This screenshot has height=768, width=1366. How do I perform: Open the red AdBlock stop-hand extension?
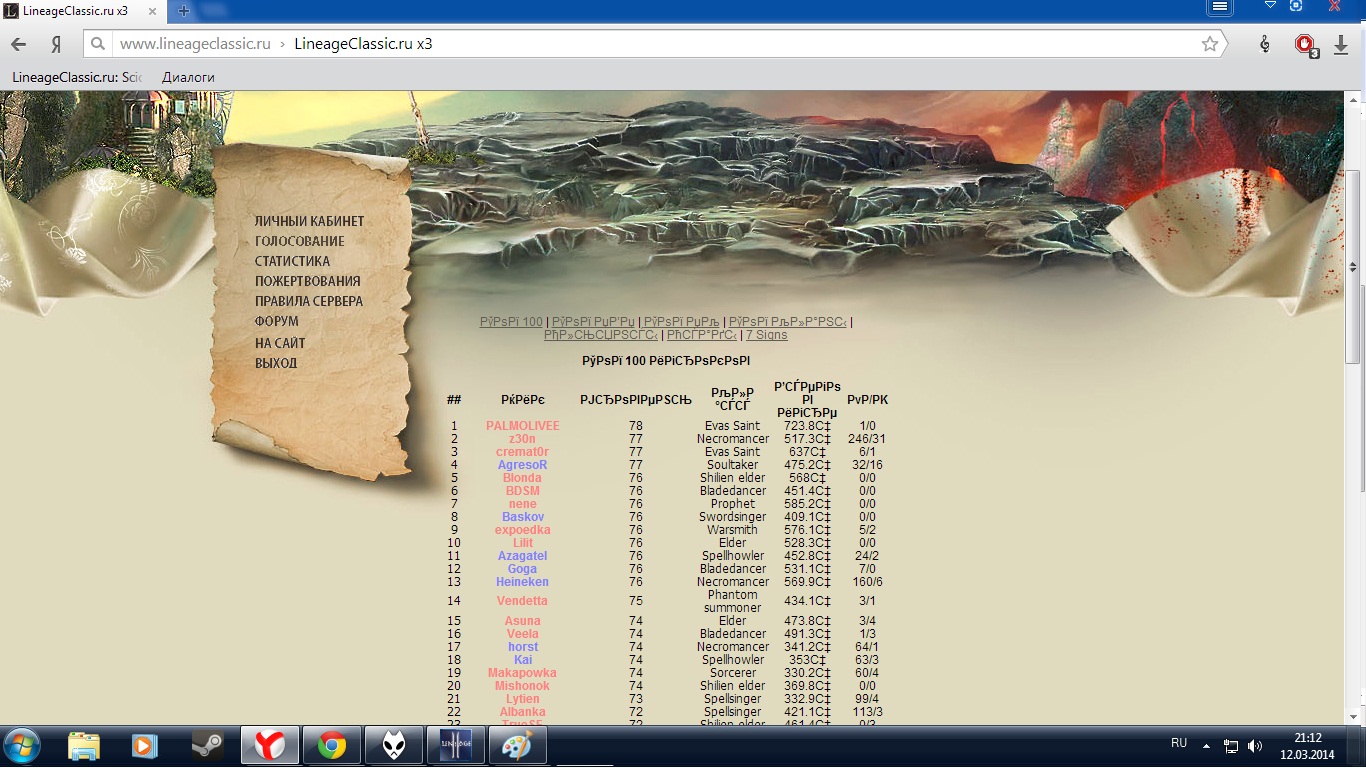click(x=1305, y=45)
